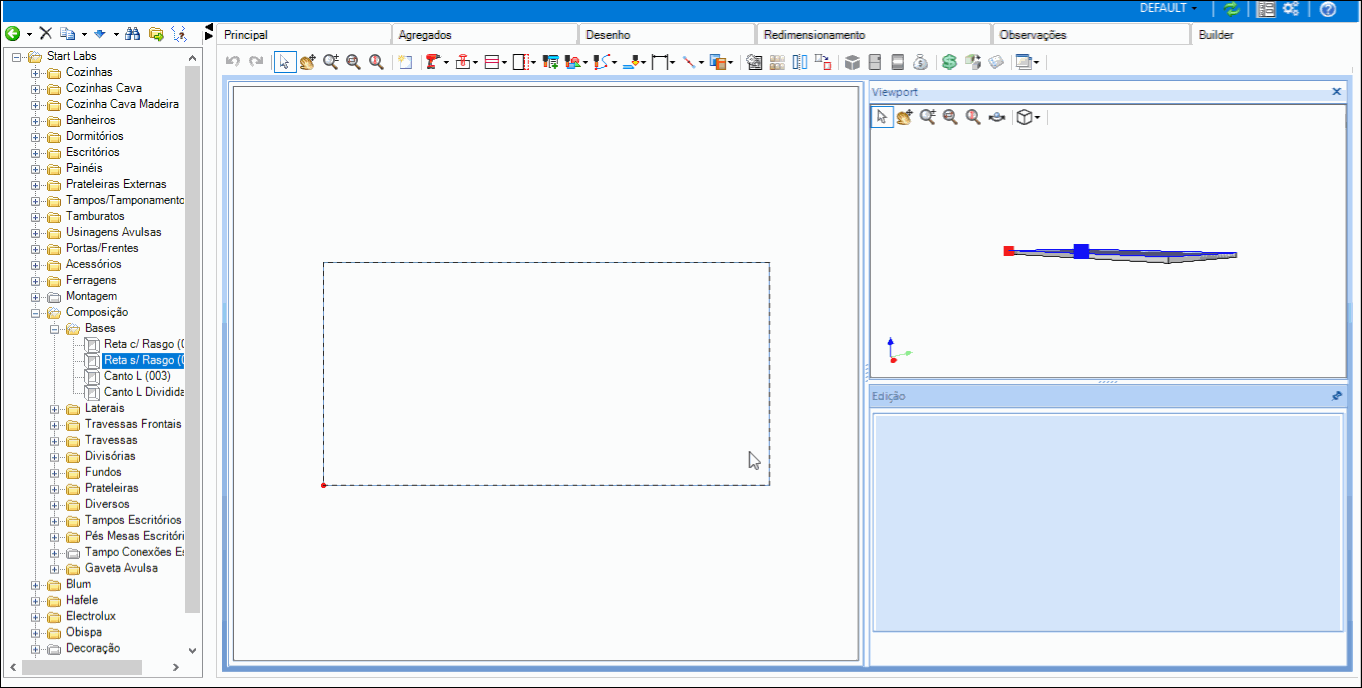The width and height of the screenshot is (1362, 688).
Task: Click the gray 3D box icon
Action: point(852,62)
